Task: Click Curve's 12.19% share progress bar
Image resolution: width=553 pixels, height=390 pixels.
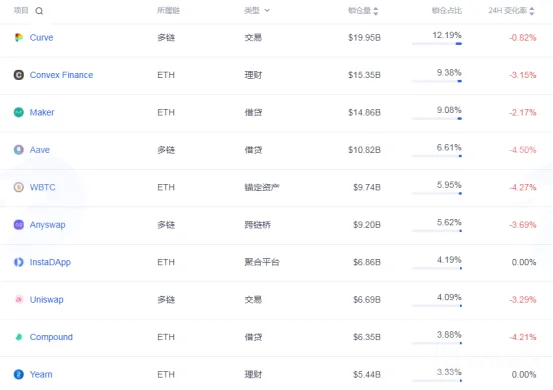Action: [437, 44]
